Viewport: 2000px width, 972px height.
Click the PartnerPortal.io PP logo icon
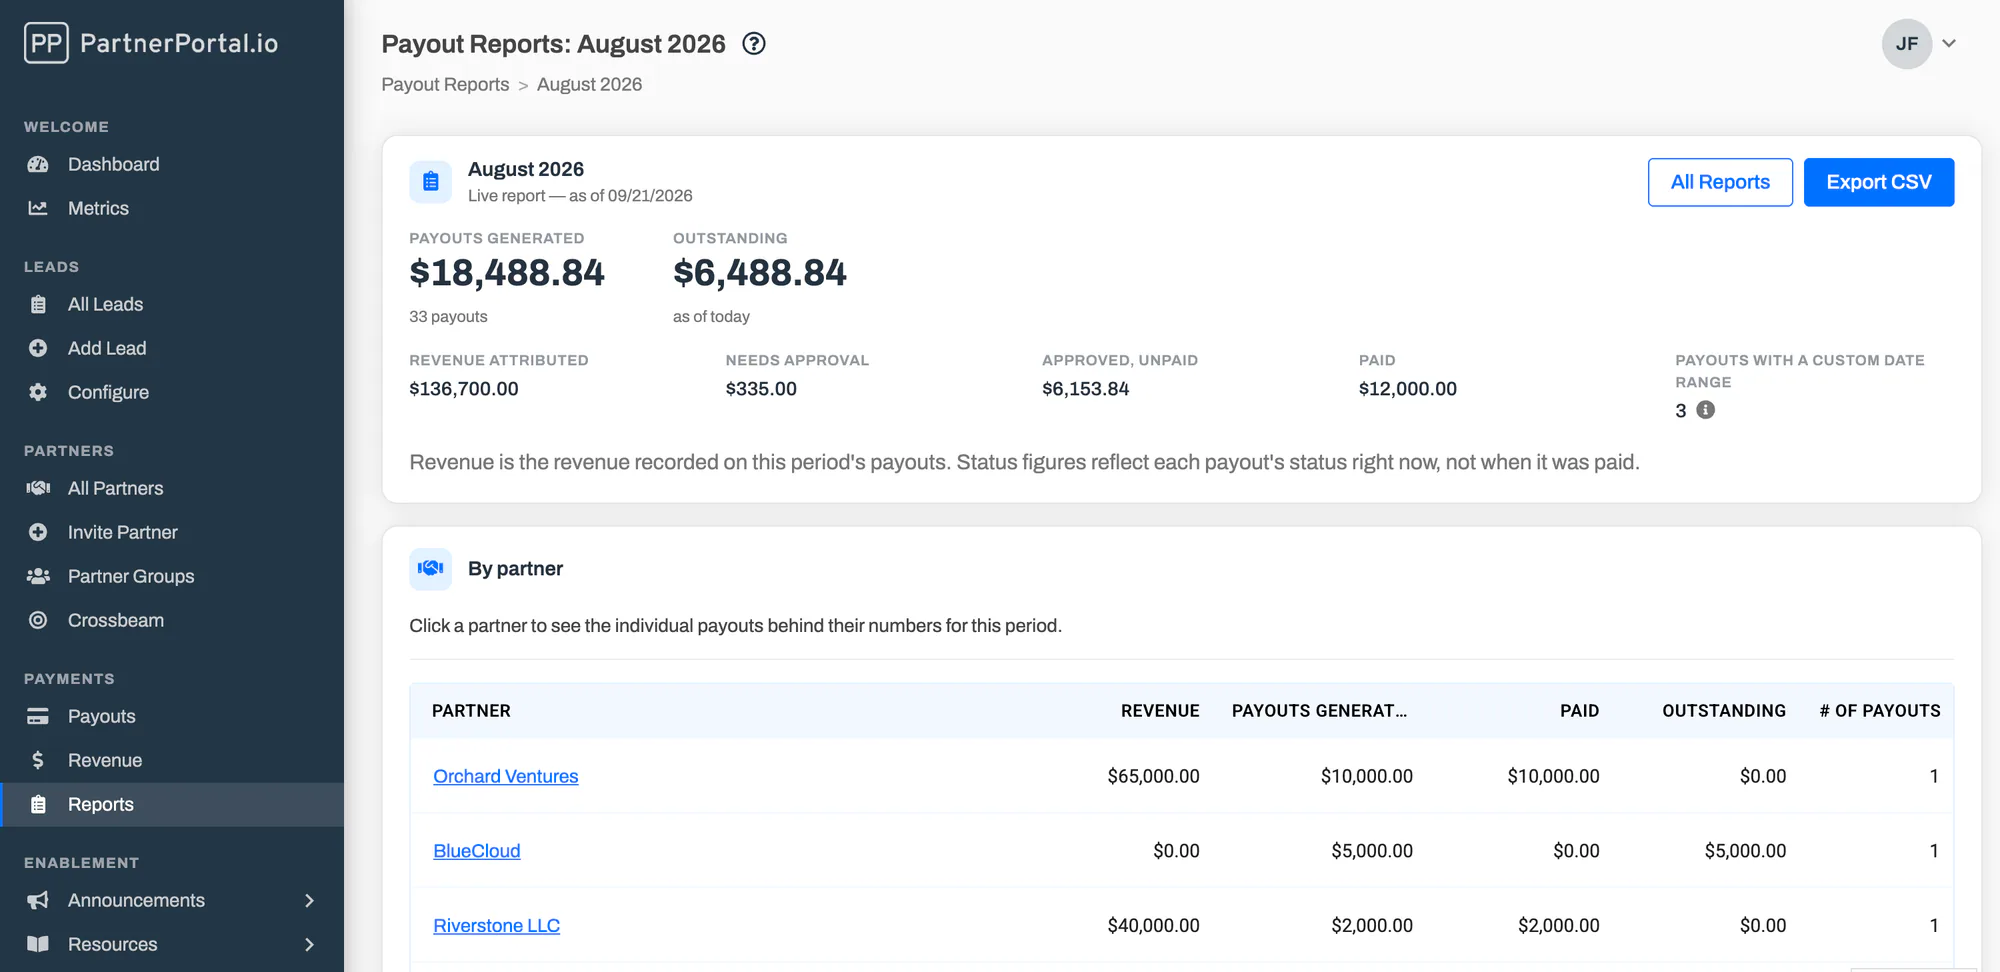coord(46,43)
